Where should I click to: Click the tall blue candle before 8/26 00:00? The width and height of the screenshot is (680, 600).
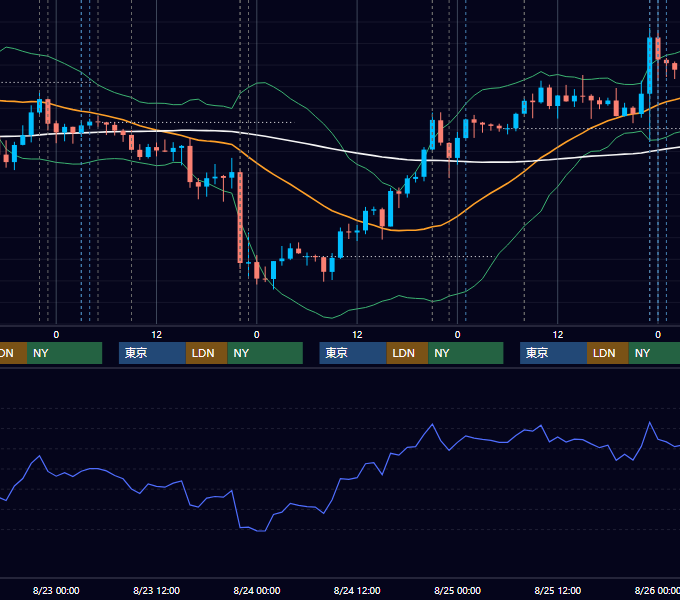(650, 66)
